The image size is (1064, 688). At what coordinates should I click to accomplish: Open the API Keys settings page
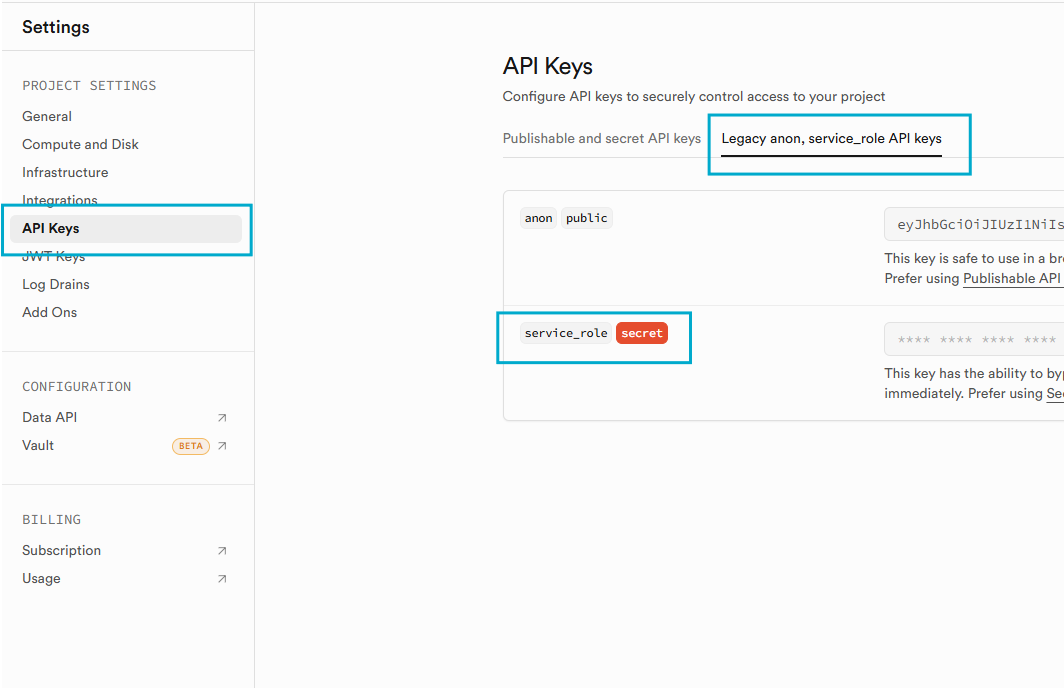(x=50, y=228)
